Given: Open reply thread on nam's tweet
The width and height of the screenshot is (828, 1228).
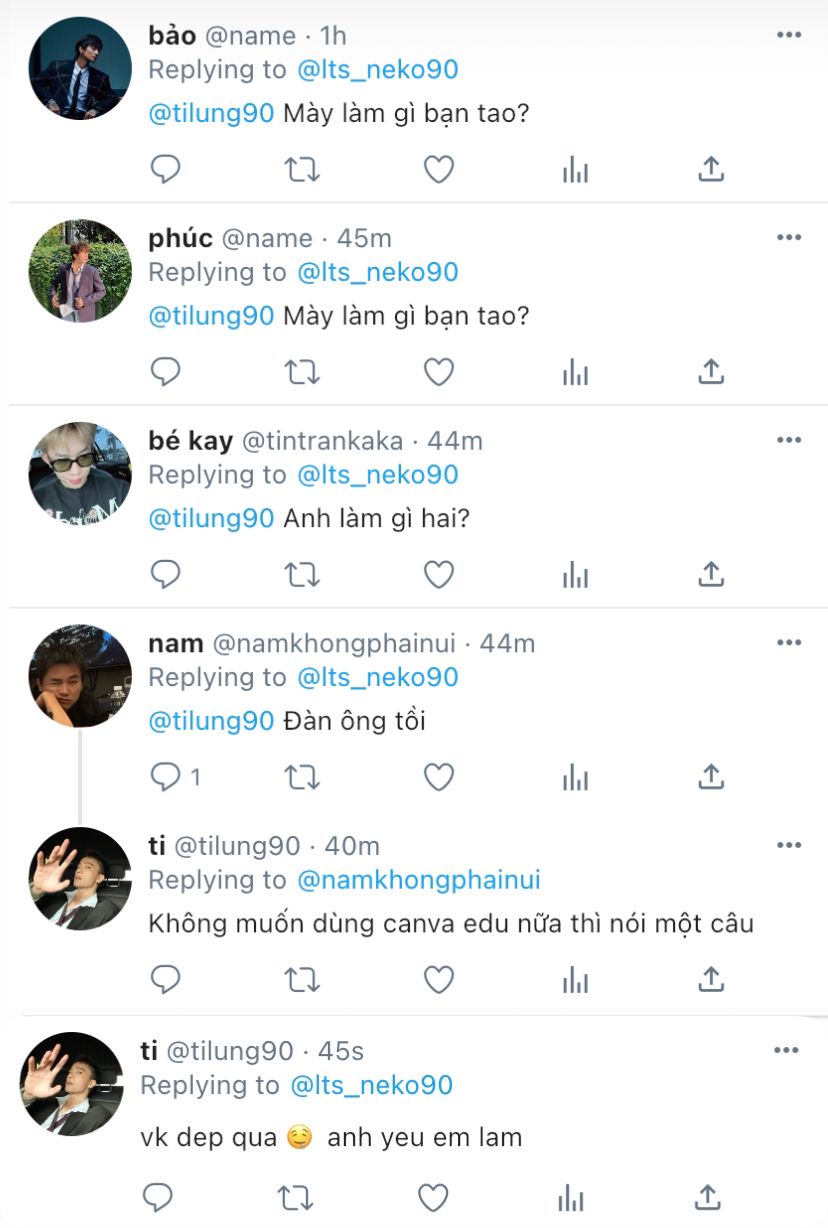Looking at the screenshot, I should click(165, 777).
